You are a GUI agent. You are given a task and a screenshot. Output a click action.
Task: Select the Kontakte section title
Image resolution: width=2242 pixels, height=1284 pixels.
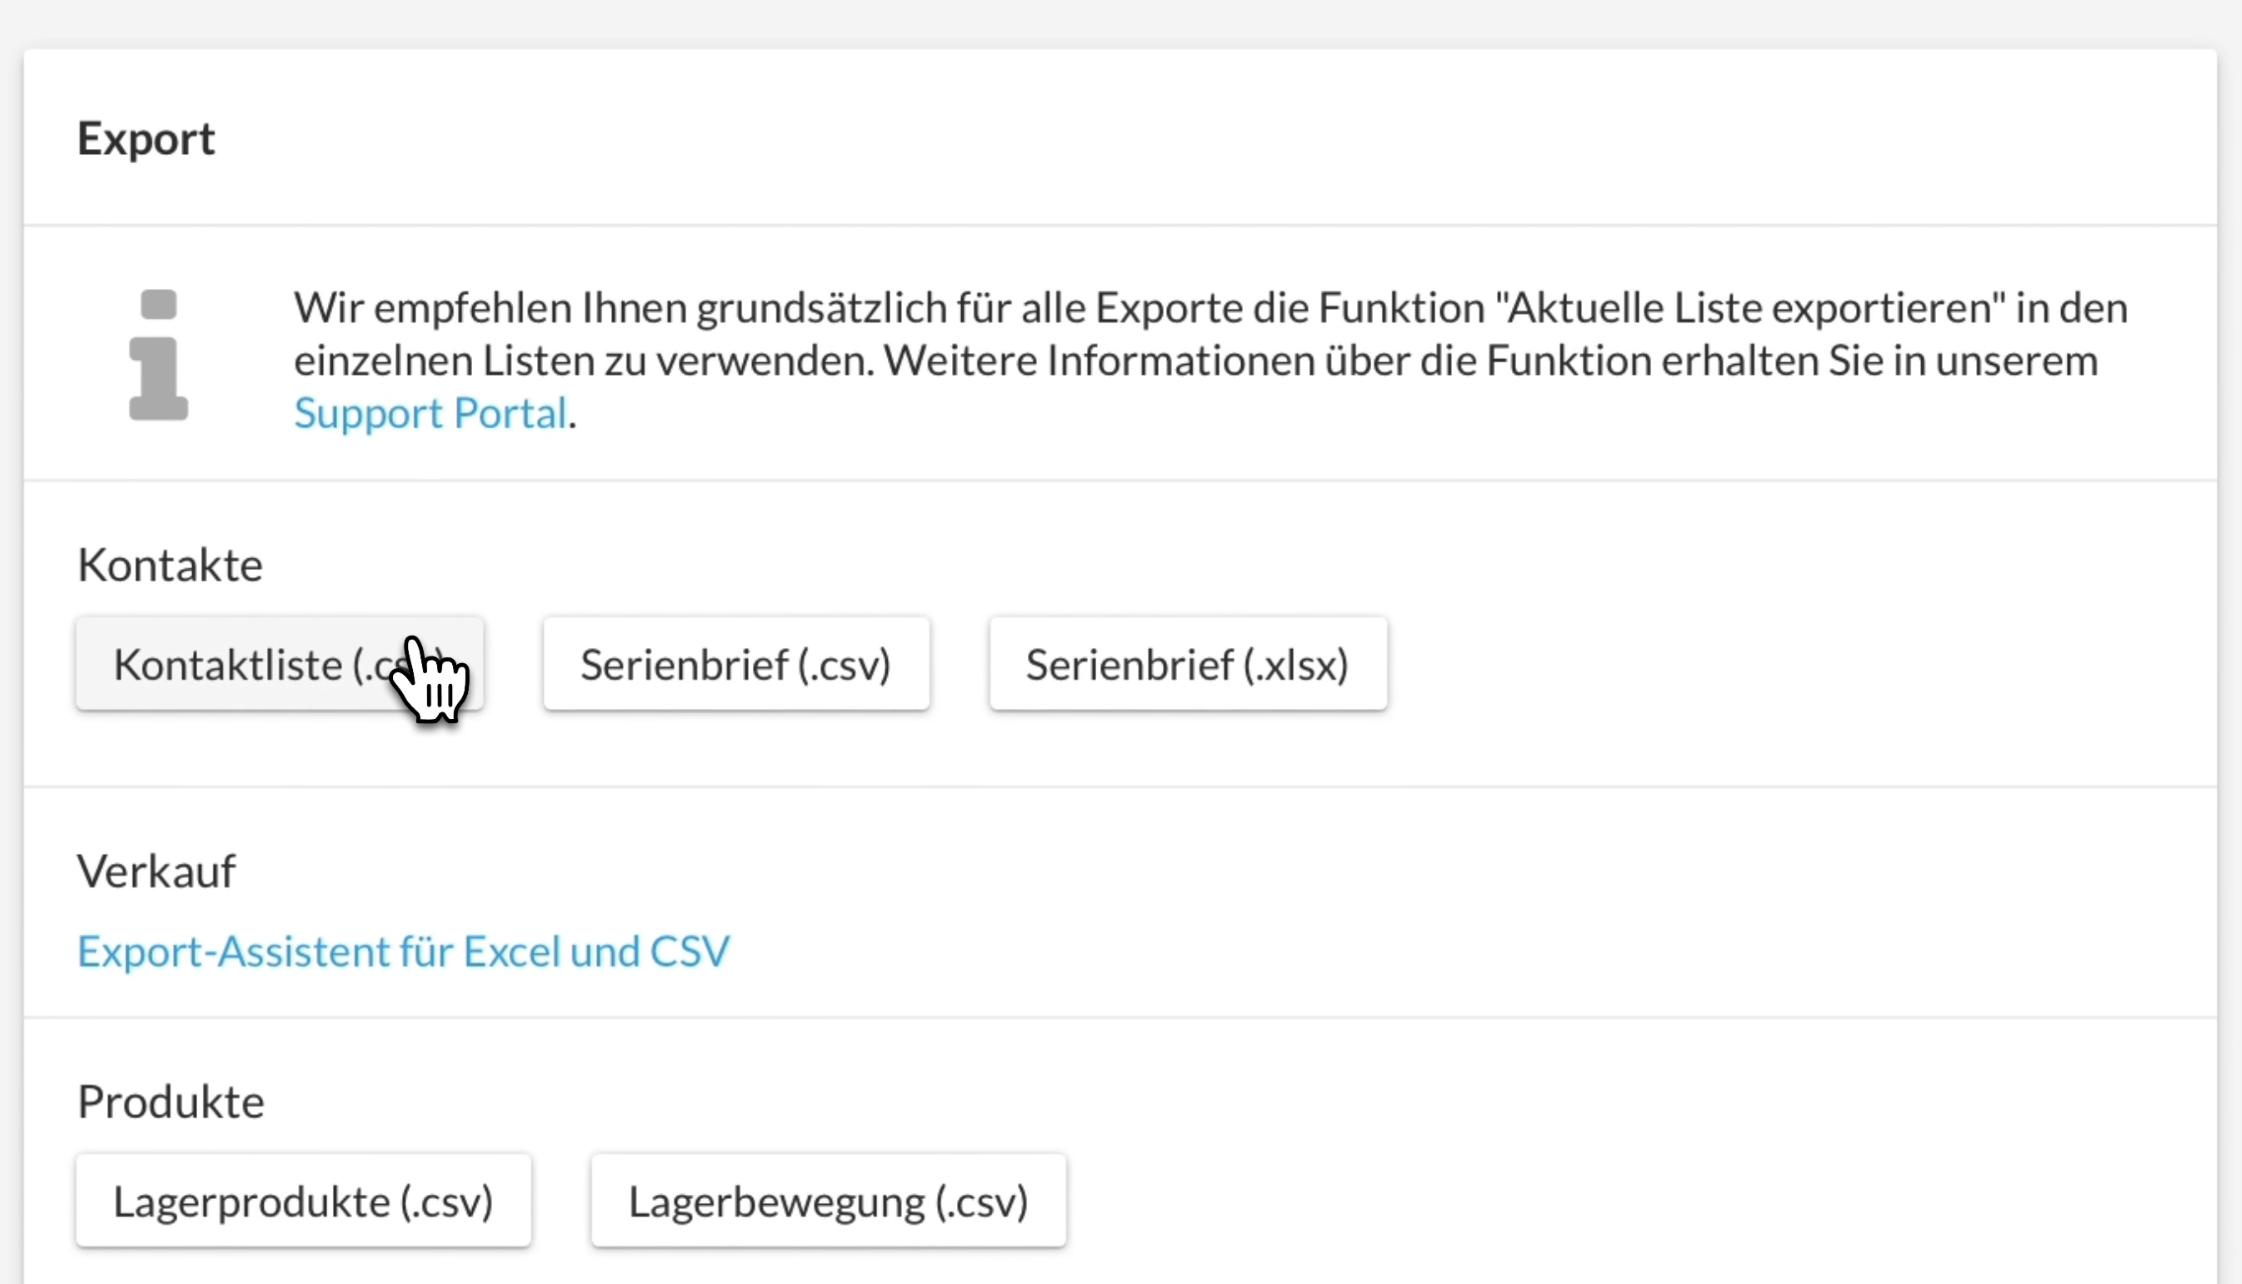pyautogui.click(x=170, y=564)
